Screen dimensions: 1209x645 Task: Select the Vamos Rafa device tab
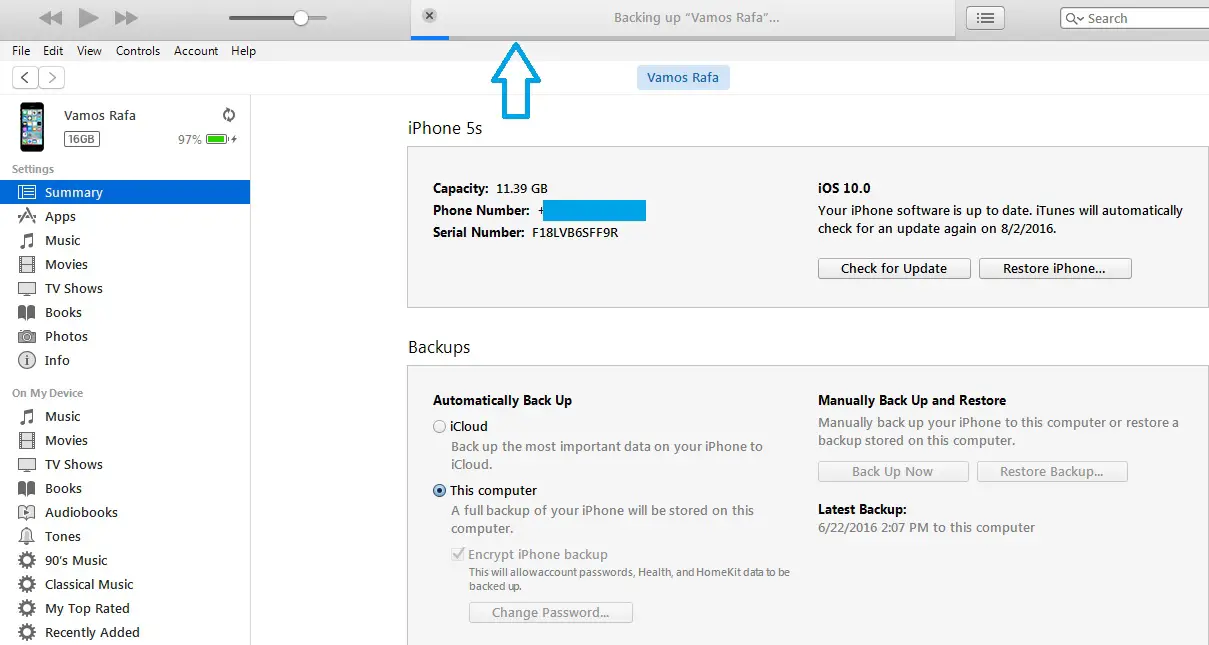pos(683,77)
